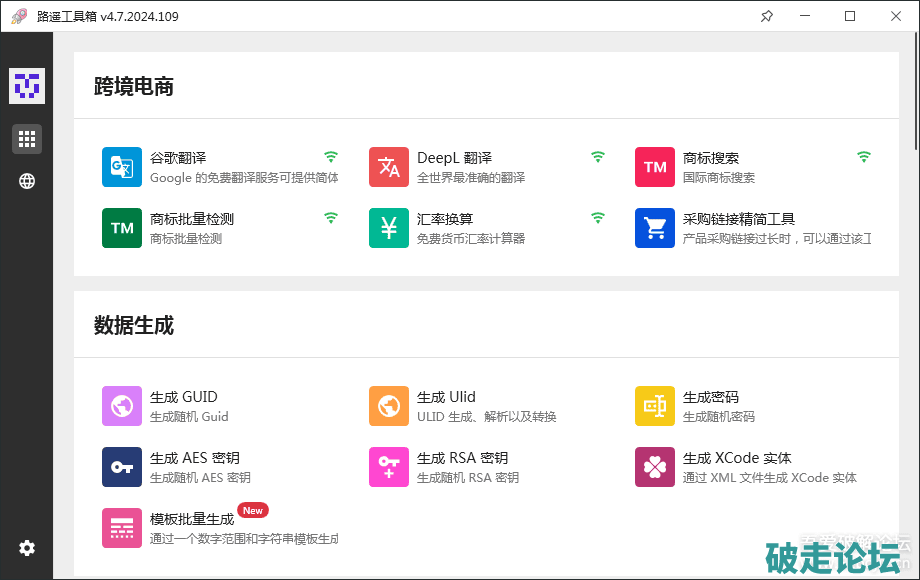
Task: Click the 商标搜索 red TM icon
Action: [655, 167]
